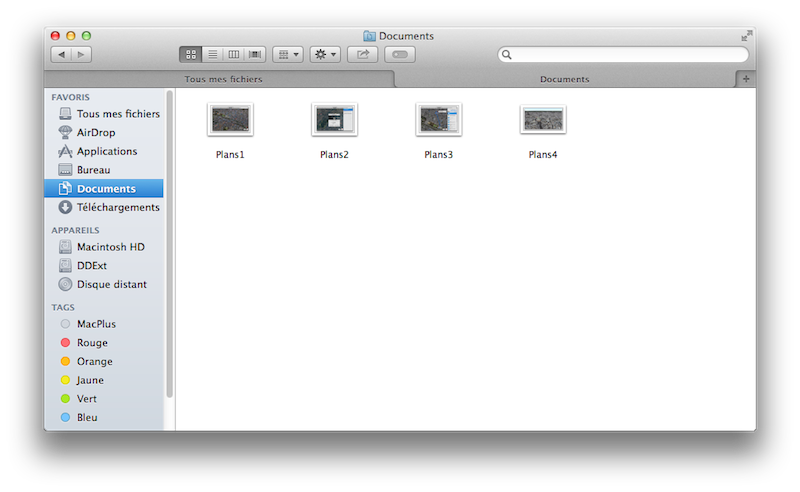Close the Finder window with red button
The width and height of the screenshot is (800, 492).
(55, 36)
